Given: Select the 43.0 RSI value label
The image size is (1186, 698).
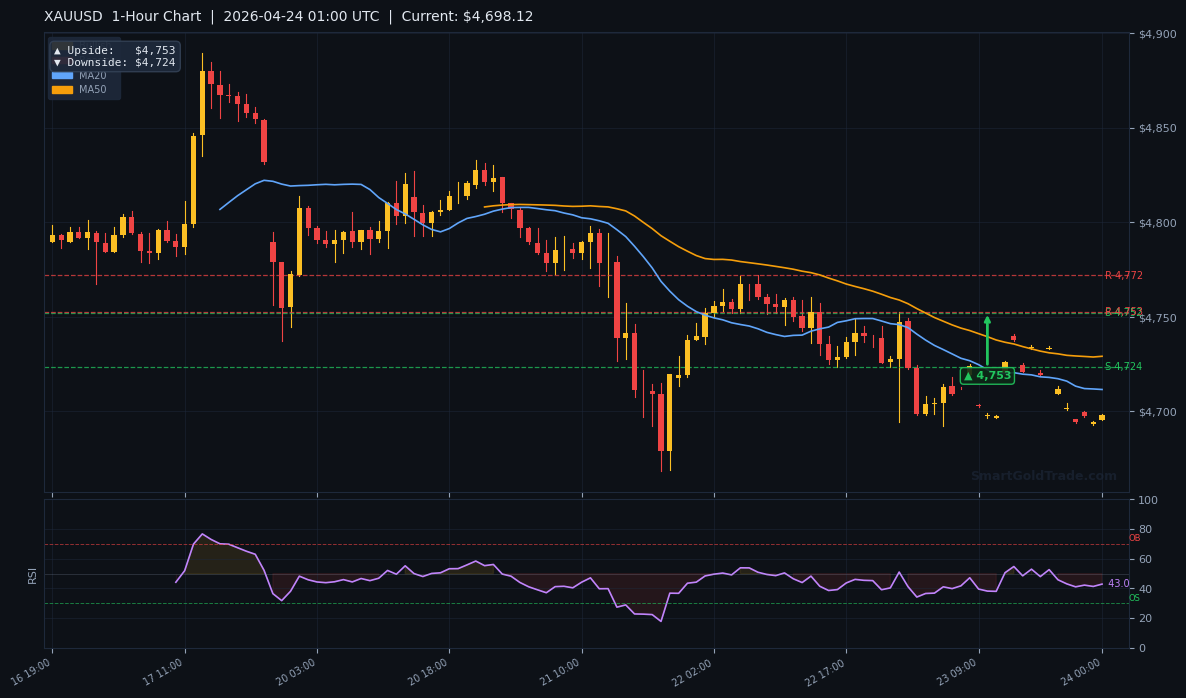Looking at the screenshot, I should tap(1117, 583).
